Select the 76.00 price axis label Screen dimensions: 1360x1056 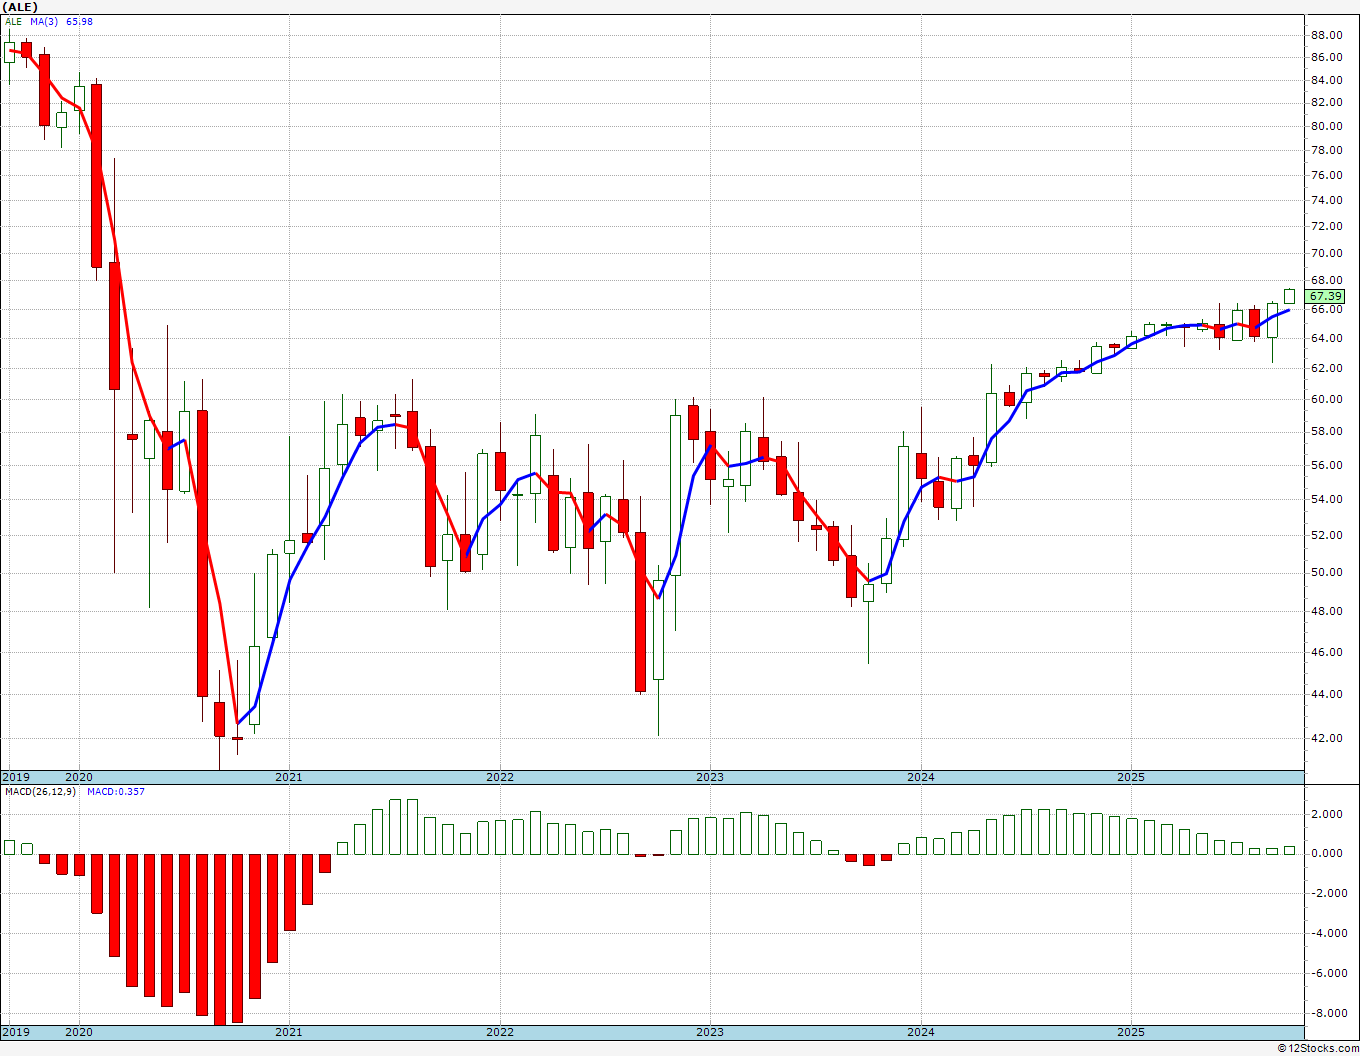pyautogui.click(x=1326, y=175)
